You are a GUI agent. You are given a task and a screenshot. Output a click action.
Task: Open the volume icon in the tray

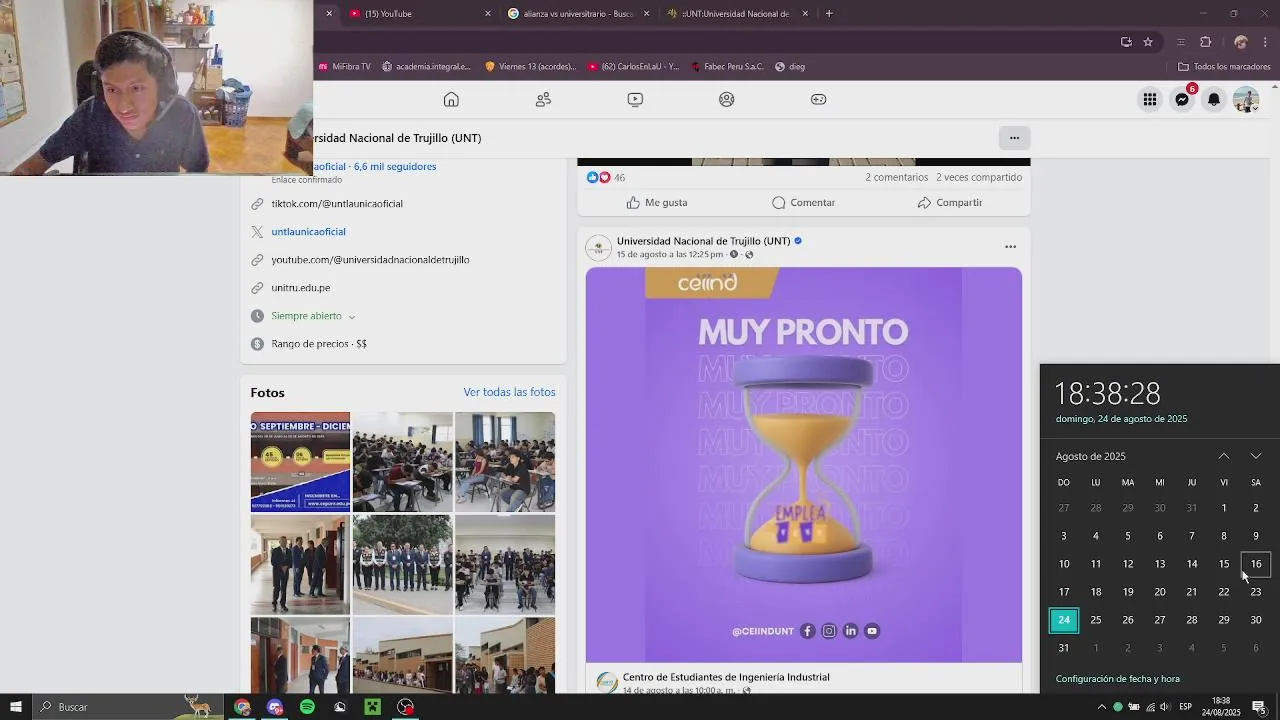point(1164,707)
